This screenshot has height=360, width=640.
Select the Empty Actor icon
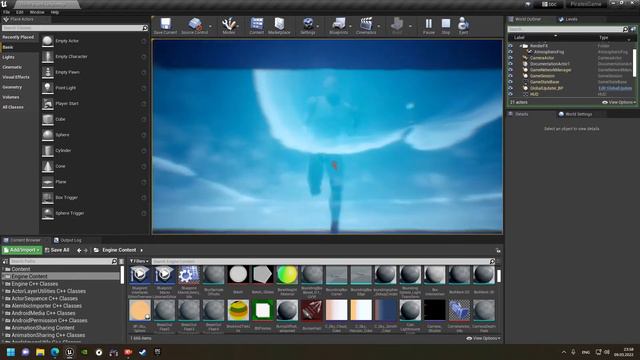(x=48, y=41)
